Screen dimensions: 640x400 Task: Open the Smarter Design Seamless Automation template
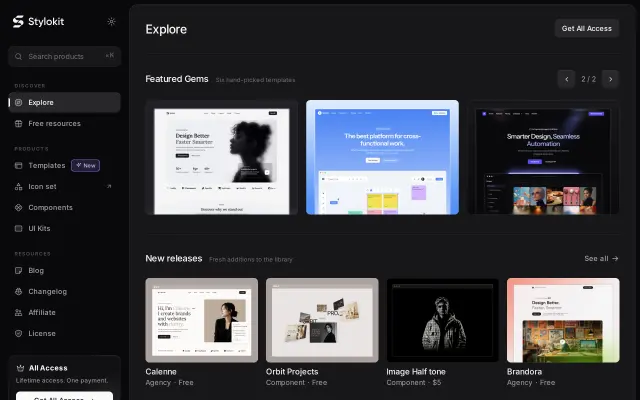(543, 157)
